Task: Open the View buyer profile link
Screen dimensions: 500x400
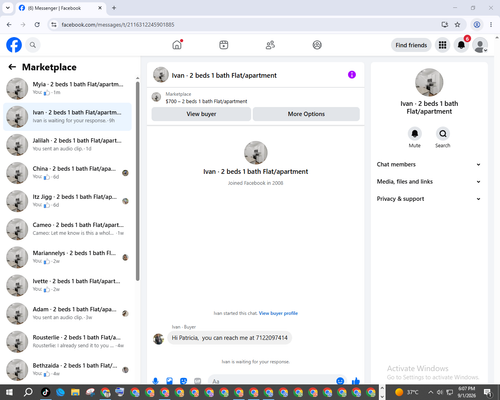Action: pos(278,313)
